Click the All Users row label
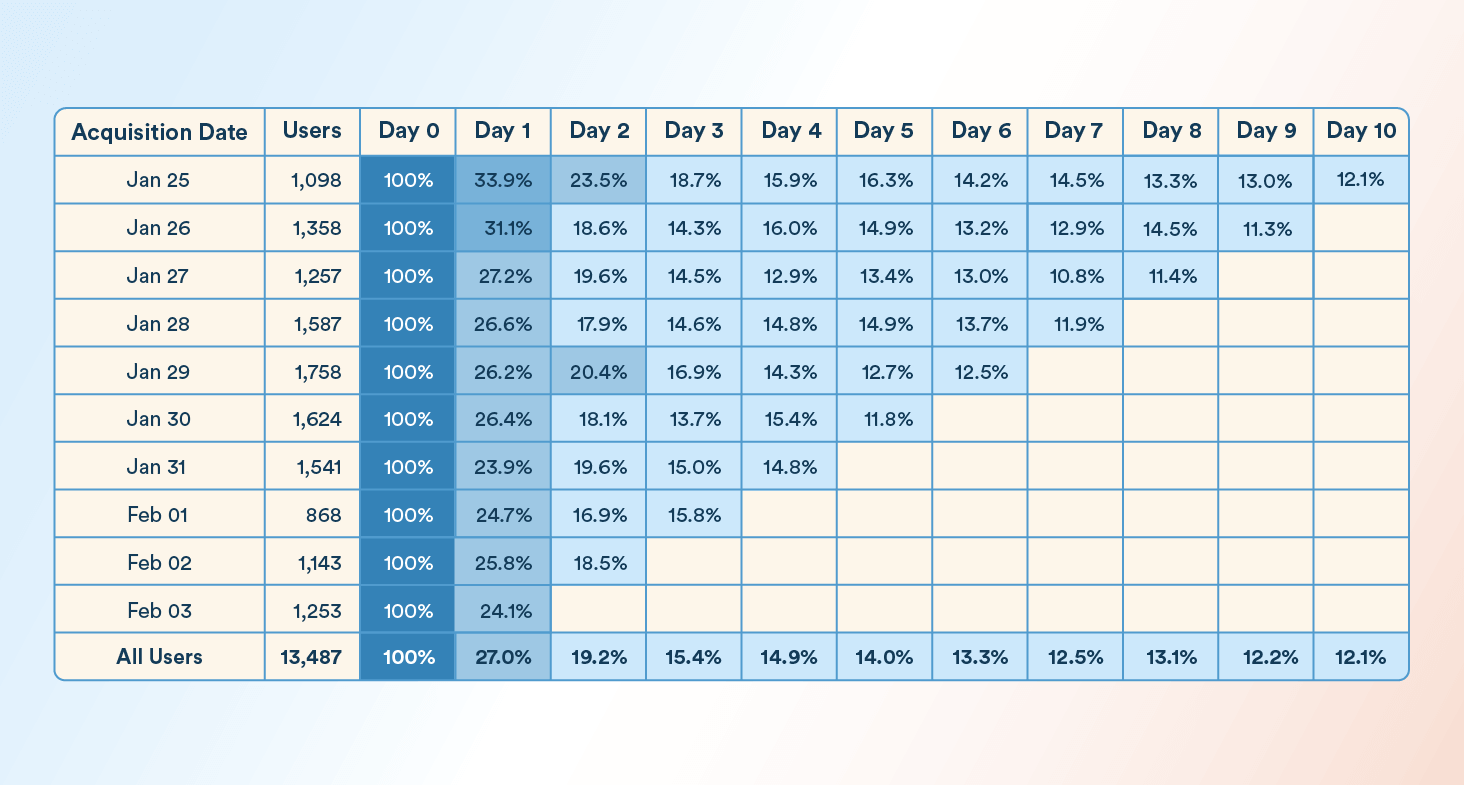Screen dimensions: 1464x785 [x=159, y=657]
